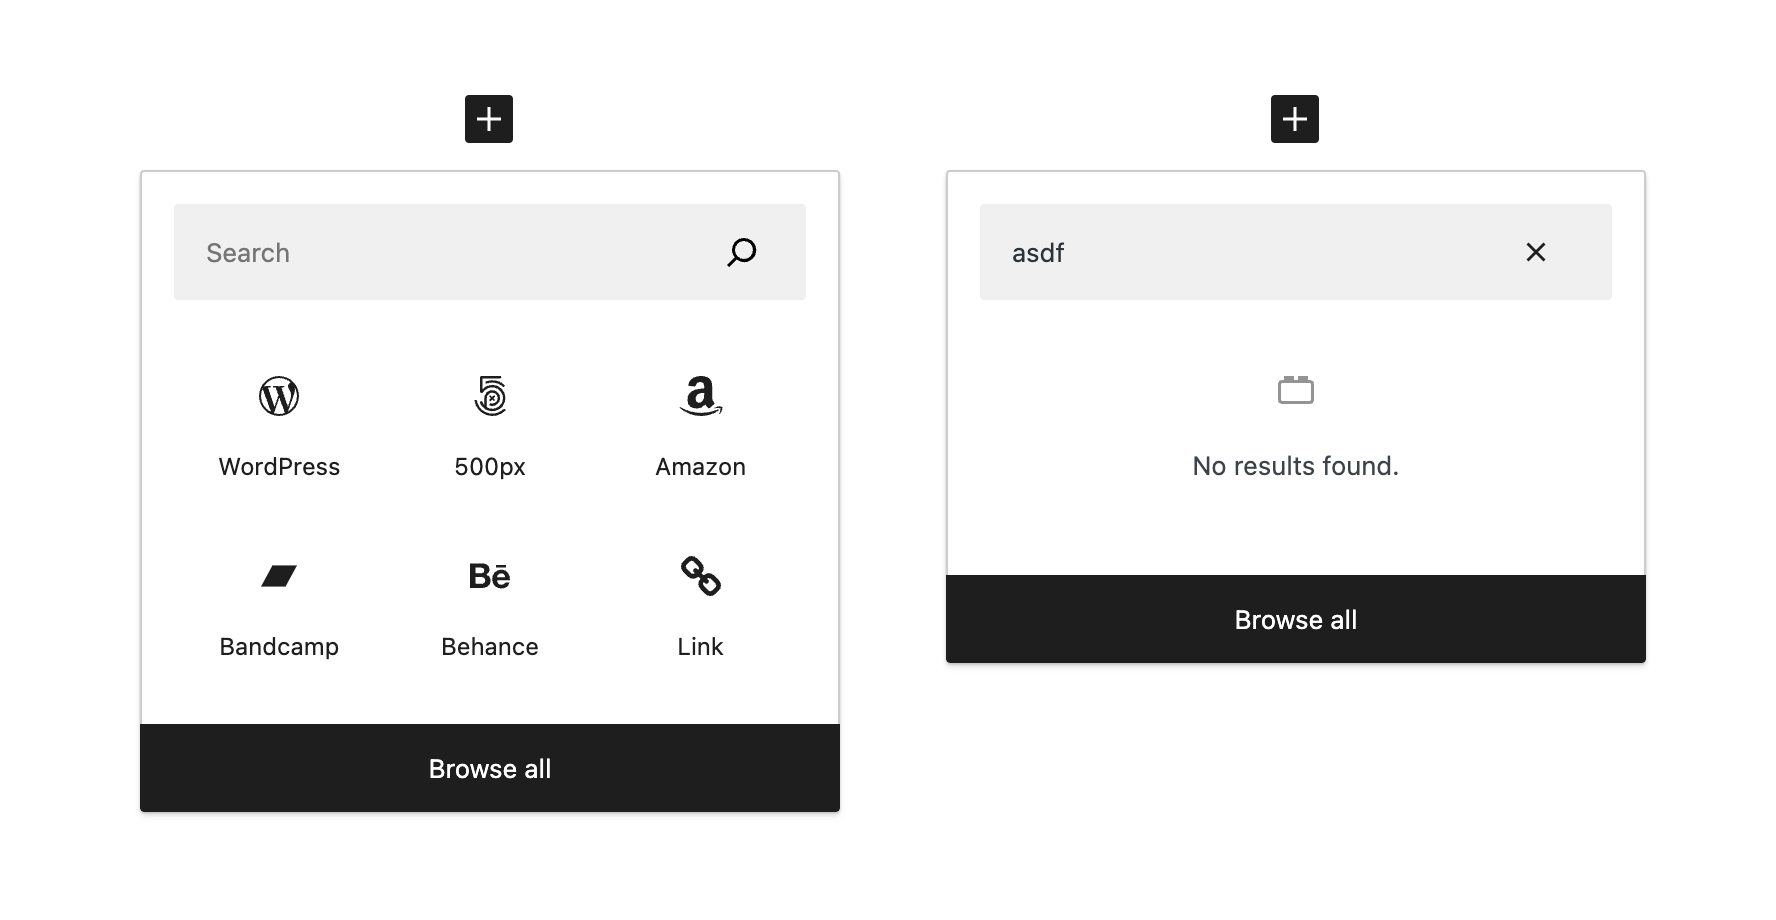Click the magnifying glass search icon
The width and height of the screenshot is (1776, 920).
[x=741, y=253]
